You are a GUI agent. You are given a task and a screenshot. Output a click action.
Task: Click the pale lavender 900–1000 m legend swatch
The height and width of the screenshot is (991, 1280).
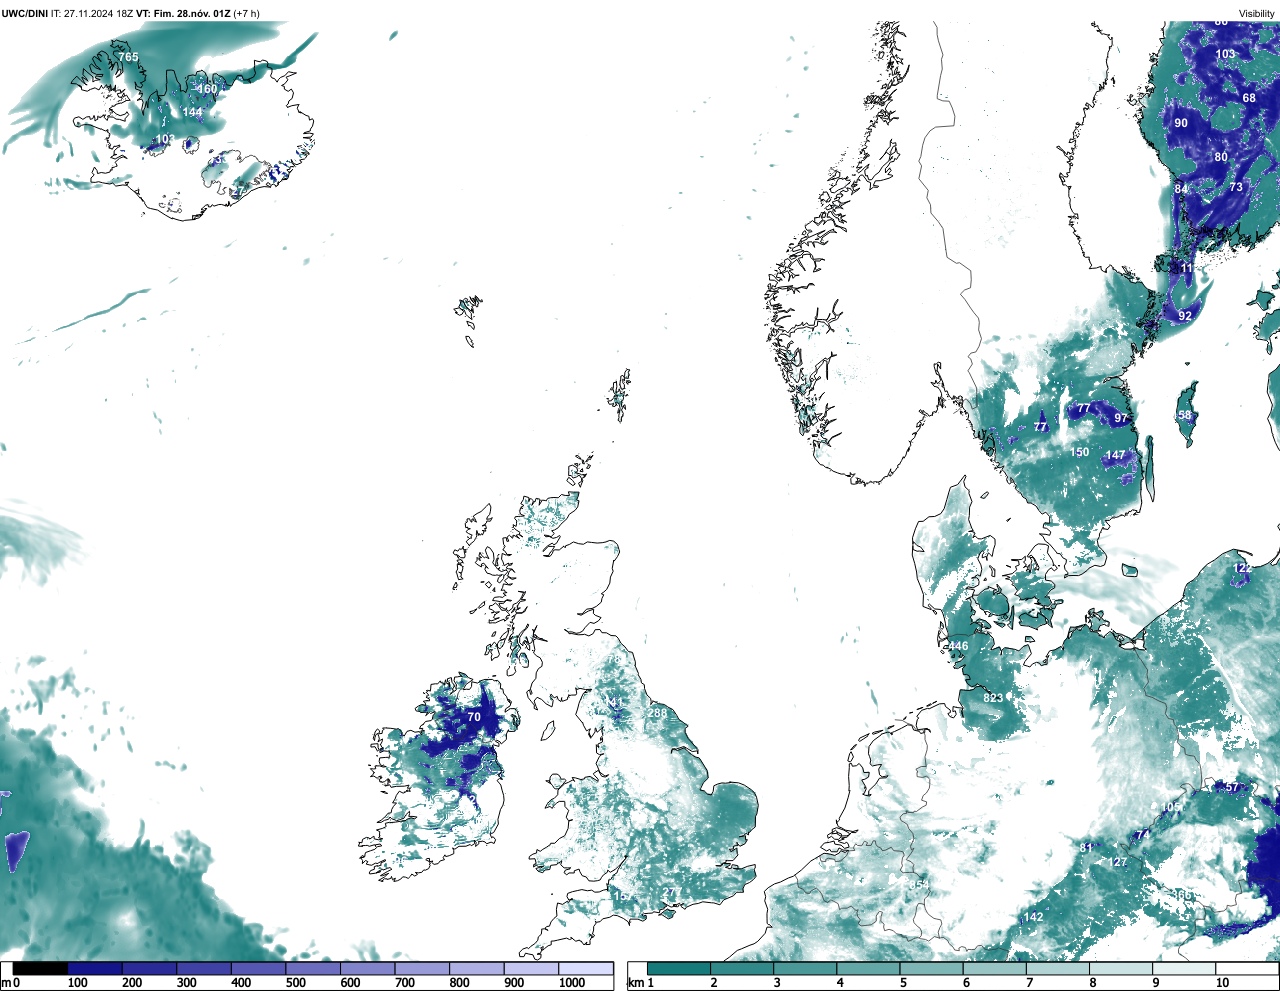pyautogui.click(x=531, y=968)
